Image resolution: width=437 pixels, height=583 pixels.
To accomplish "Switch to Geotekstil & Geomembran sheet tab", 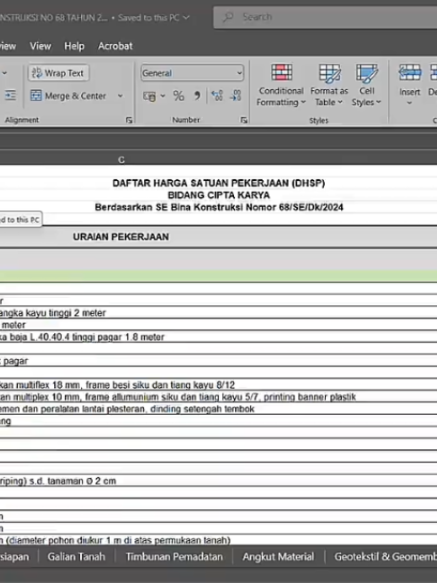I will pyautogui.click(x=385, y=557).
